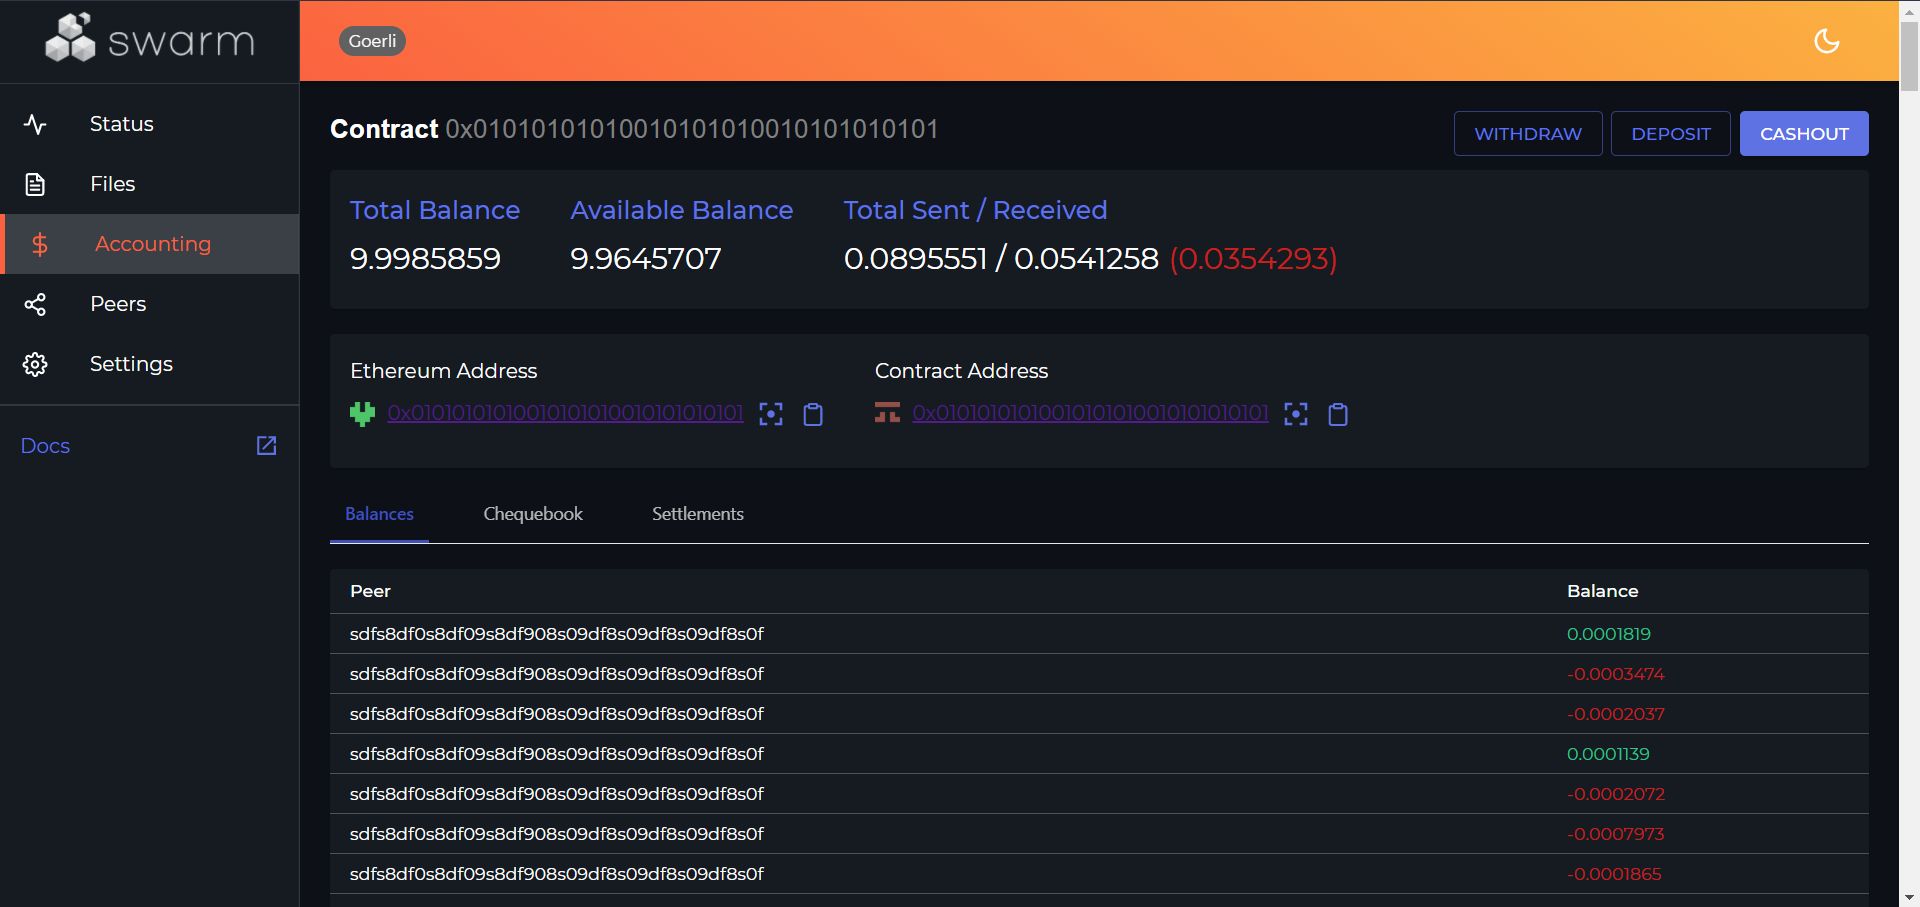Click the Contract address in the page heading

[692, 129]
